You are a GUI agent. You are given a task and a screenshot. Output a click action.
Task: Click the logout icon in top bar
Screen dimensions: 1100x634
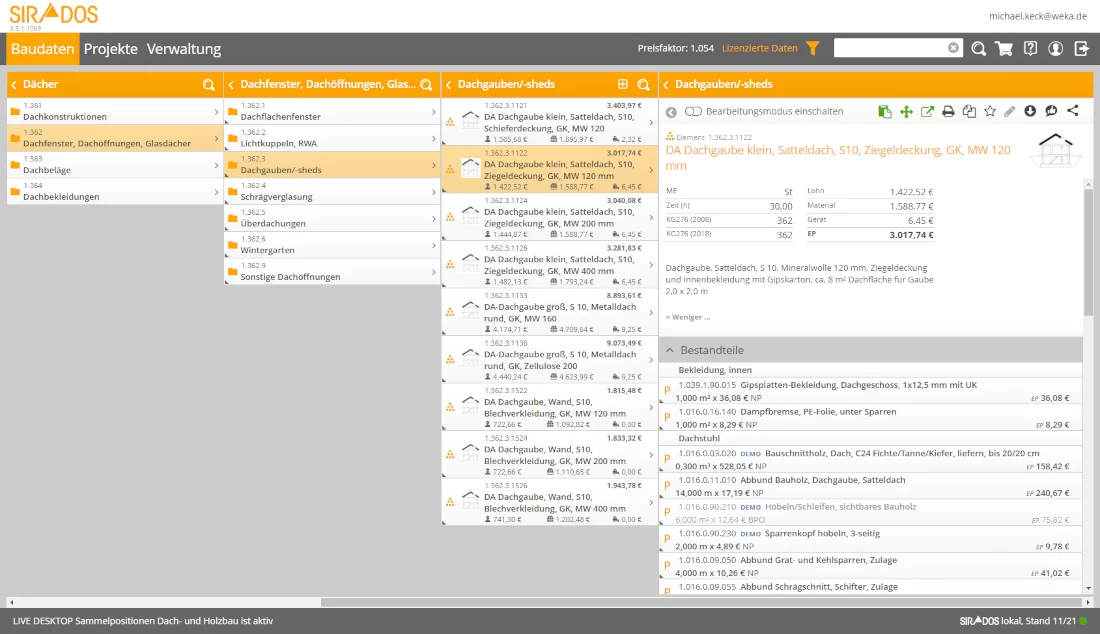coord(1081,48)
